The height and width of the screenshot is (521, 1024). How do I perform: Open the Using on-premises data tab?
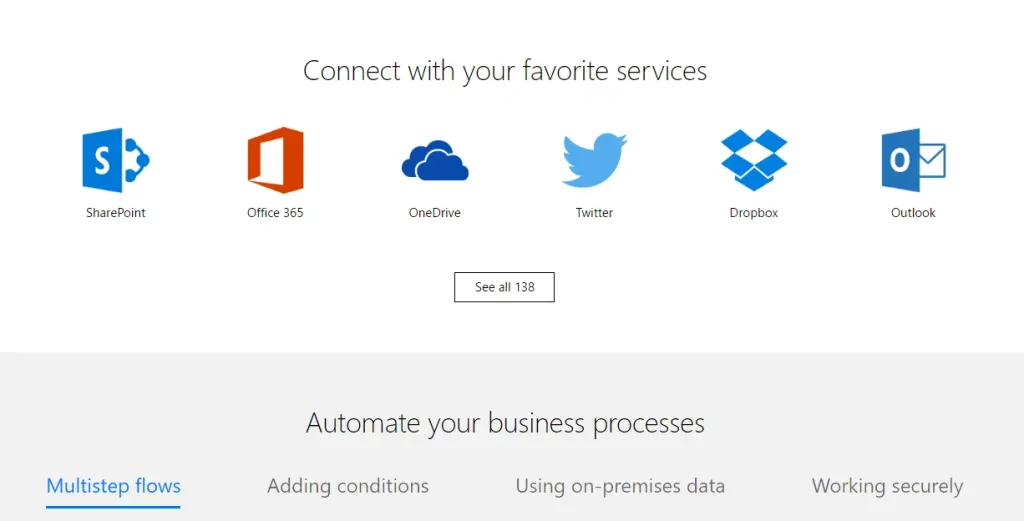click(x=620, y=486)
